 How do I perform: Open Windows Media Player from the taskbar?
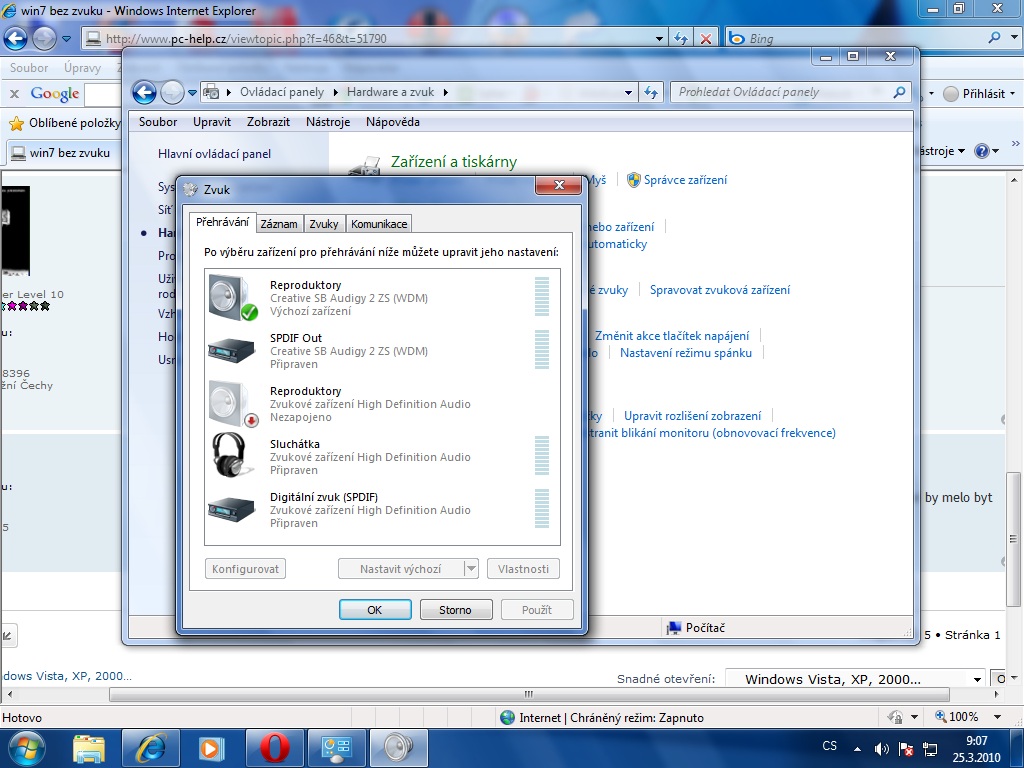(x=211, y=747)
